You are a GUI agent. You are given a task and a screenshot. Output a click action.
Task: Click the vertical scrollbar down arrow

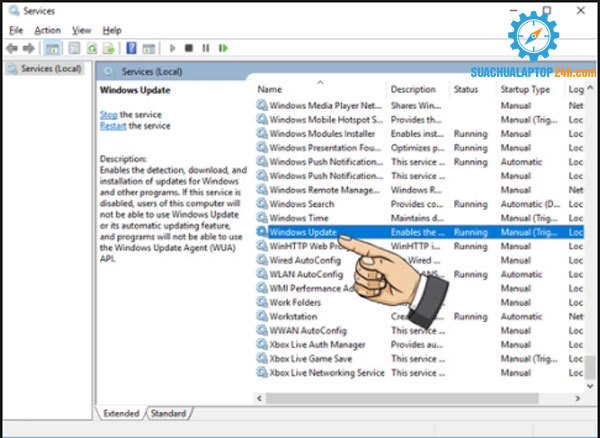(590, 386)
